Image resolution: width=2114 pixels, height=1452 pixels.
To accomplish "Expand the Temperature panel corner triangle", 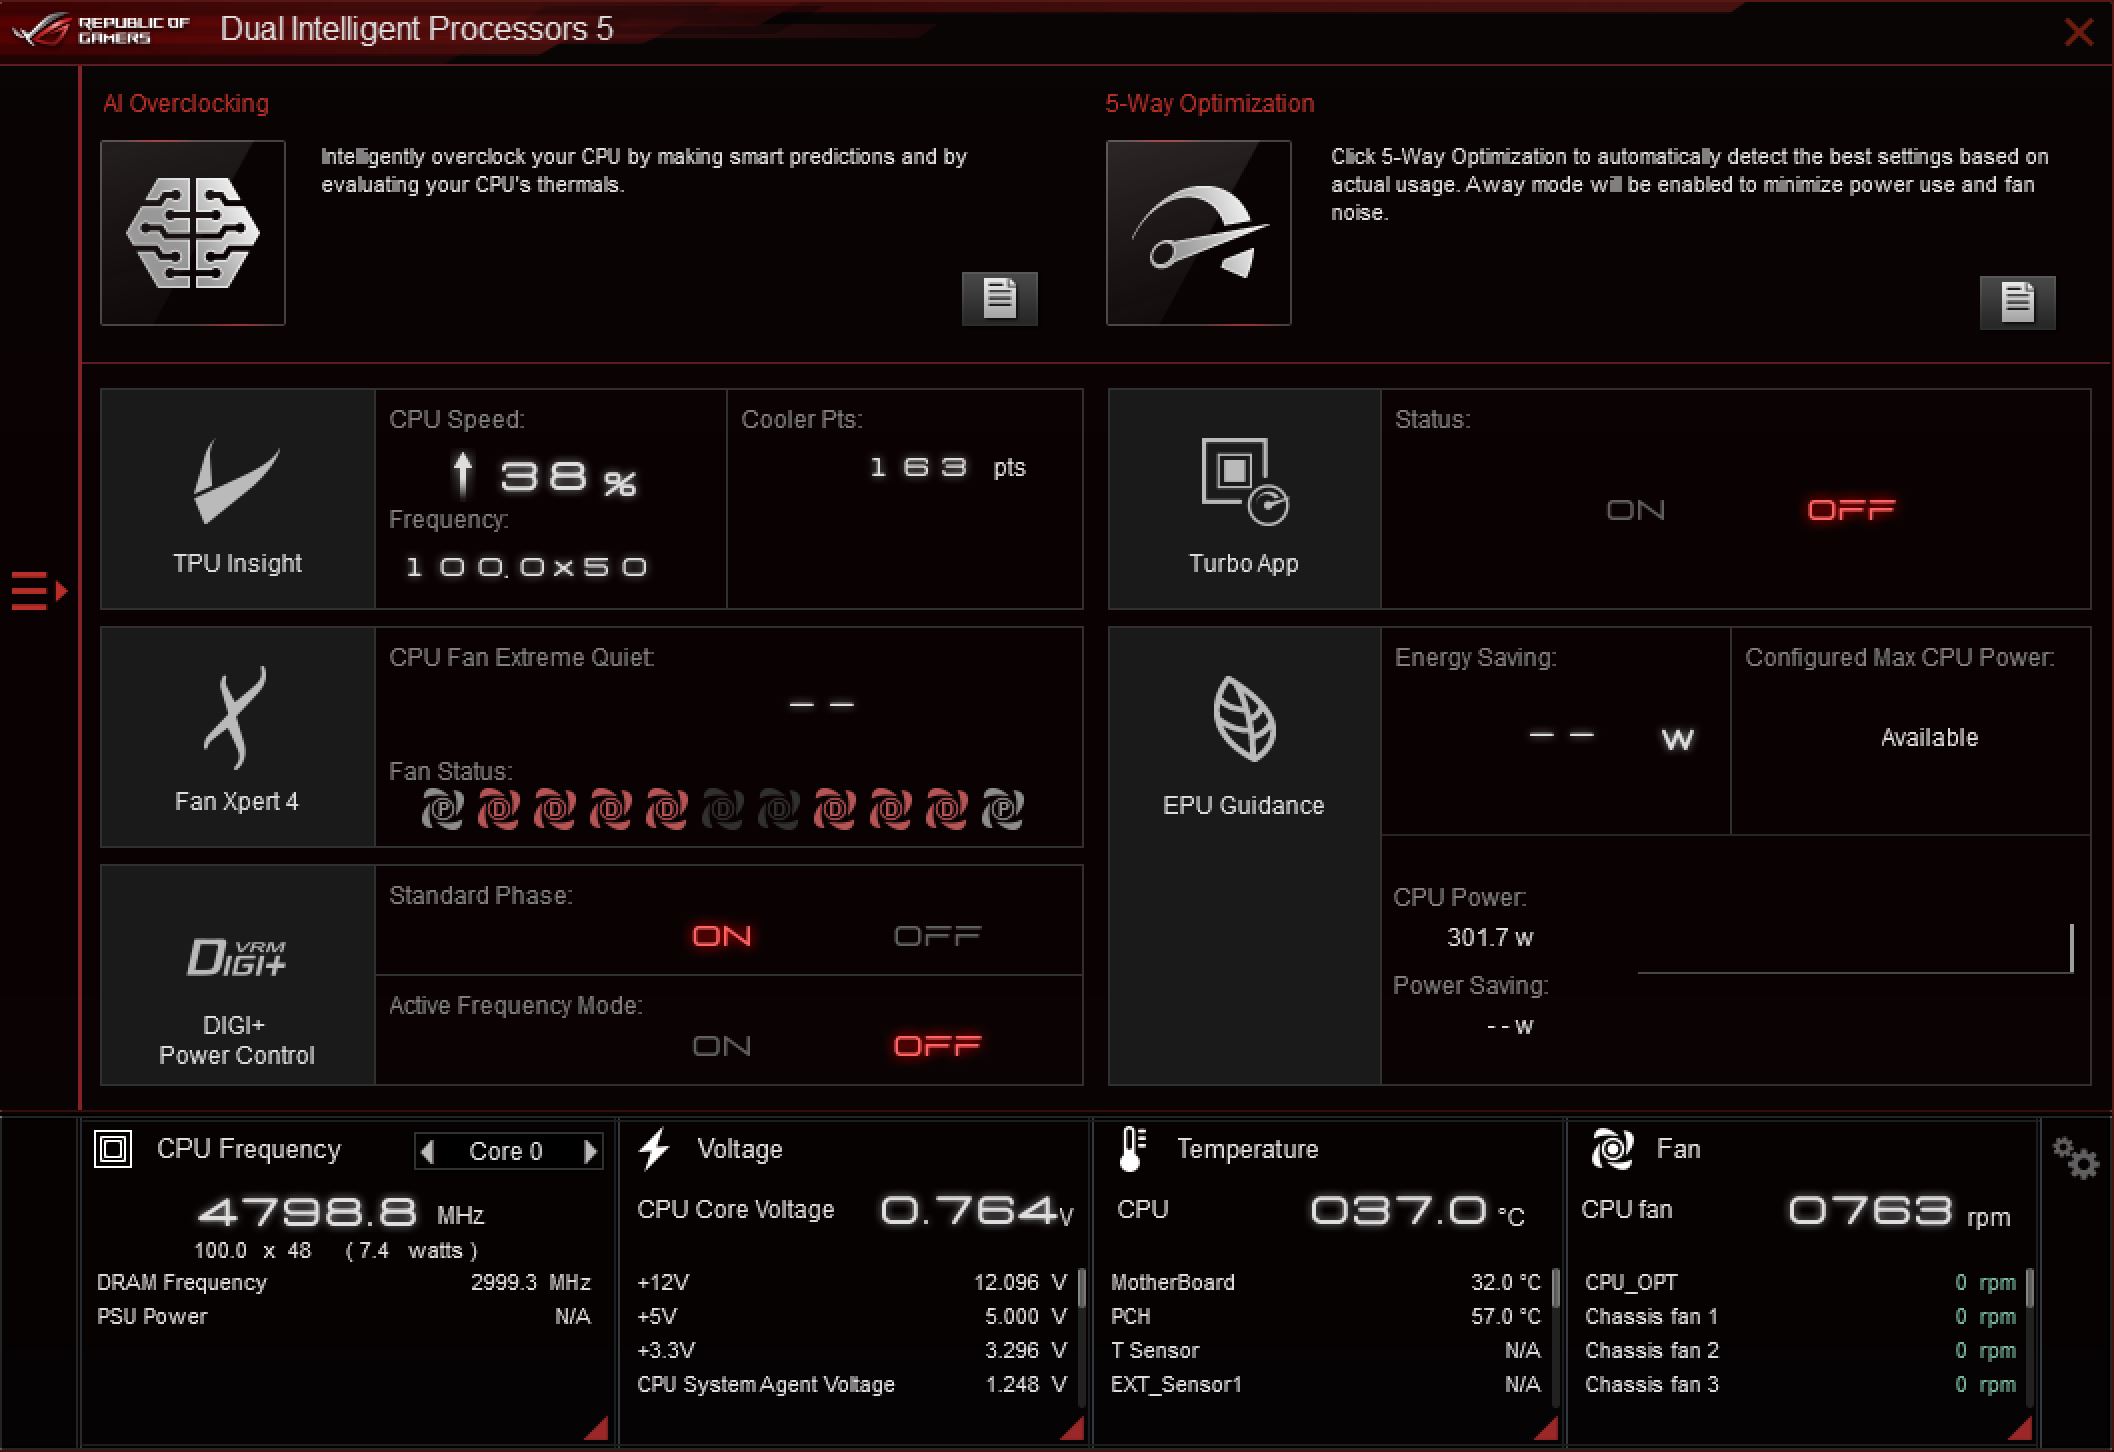I will [1546, 1428].
